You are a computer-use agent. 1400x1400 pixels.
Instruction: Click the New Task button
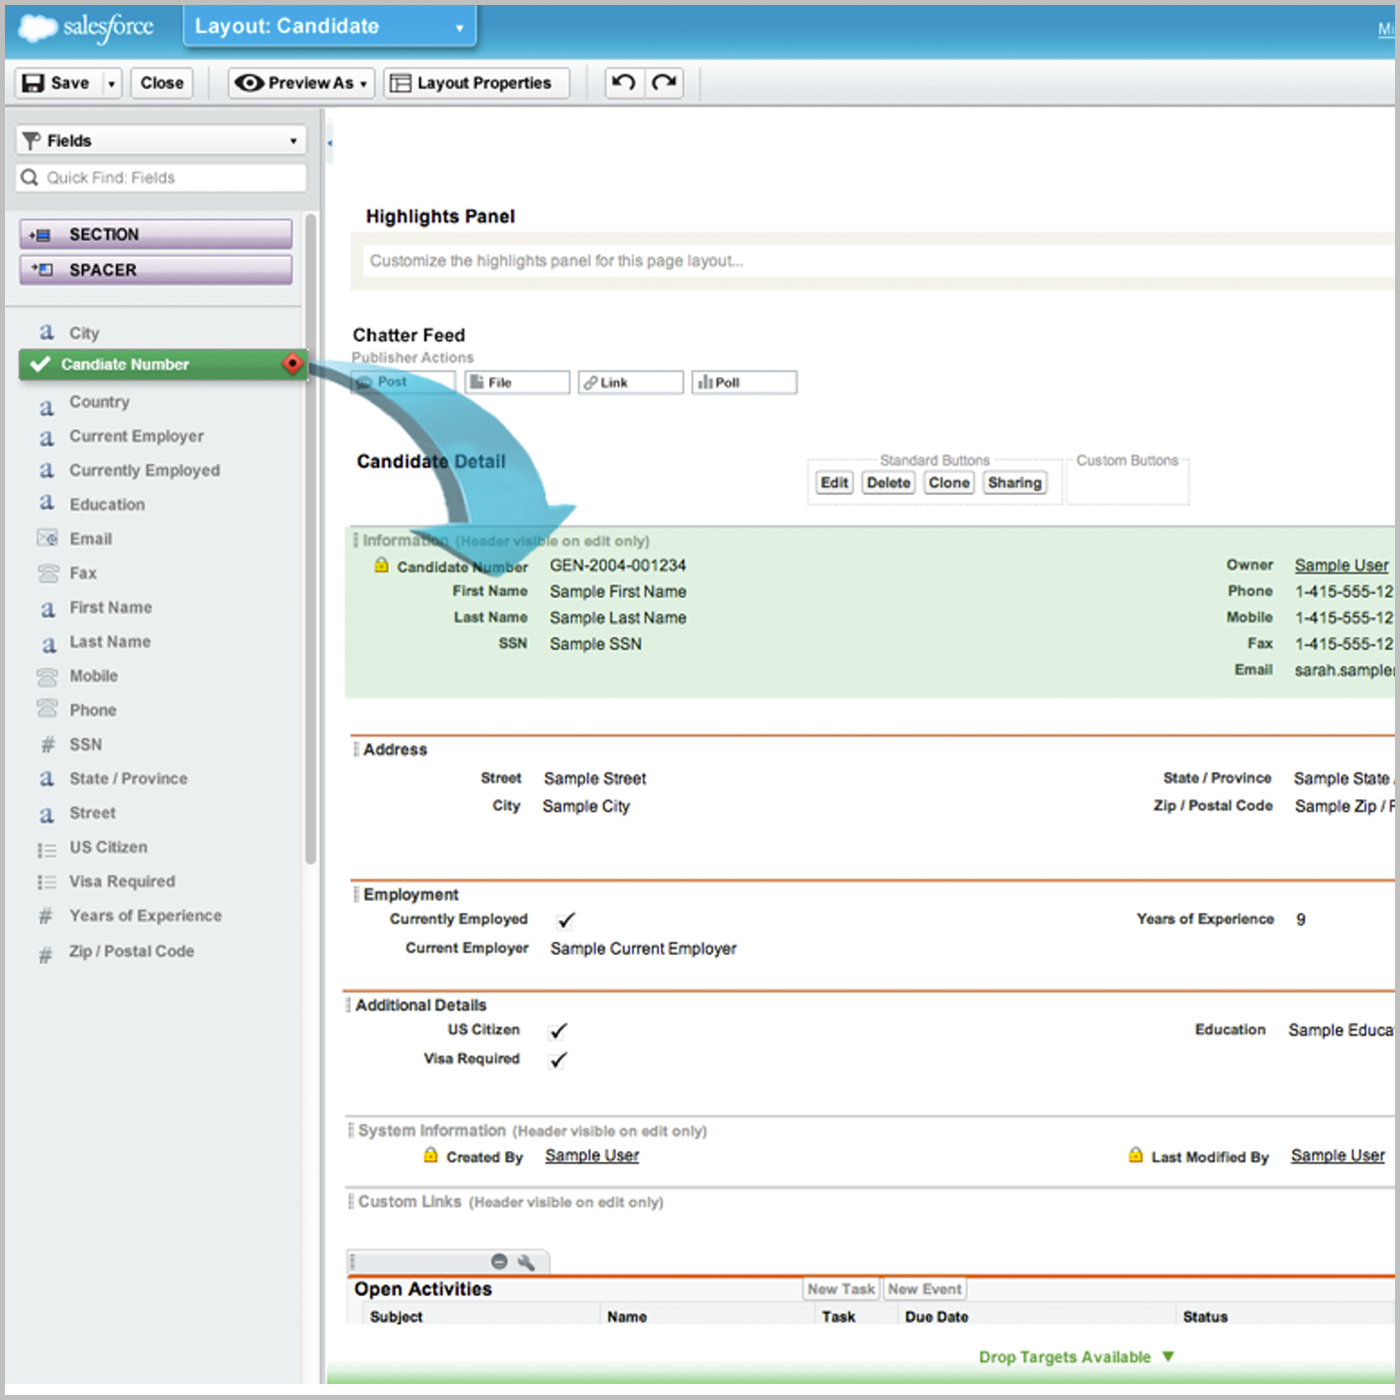pos(841,1289)
